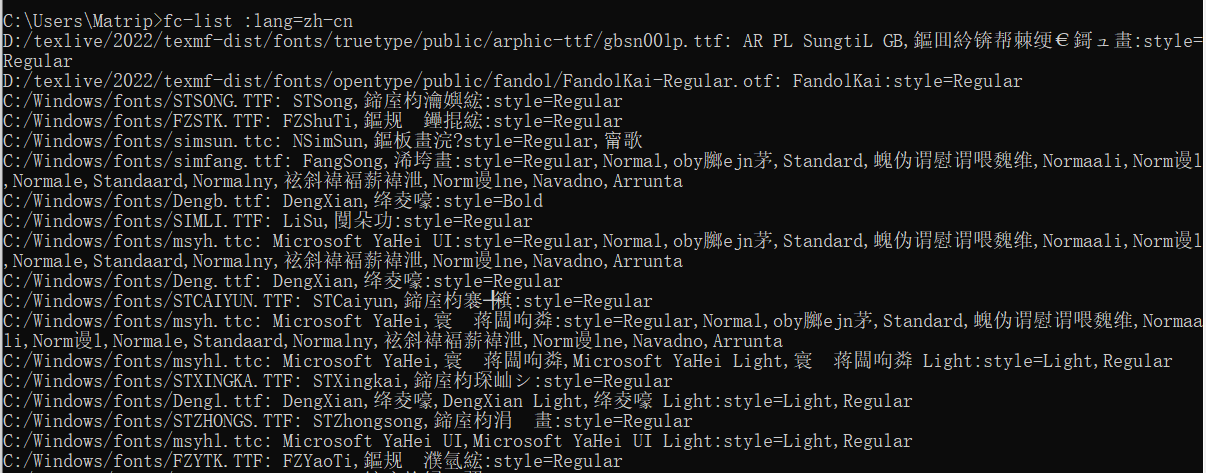Click the fc-list :lang=zh-cn command text
Screen dimensions: 1206x473
click(257, 20)
